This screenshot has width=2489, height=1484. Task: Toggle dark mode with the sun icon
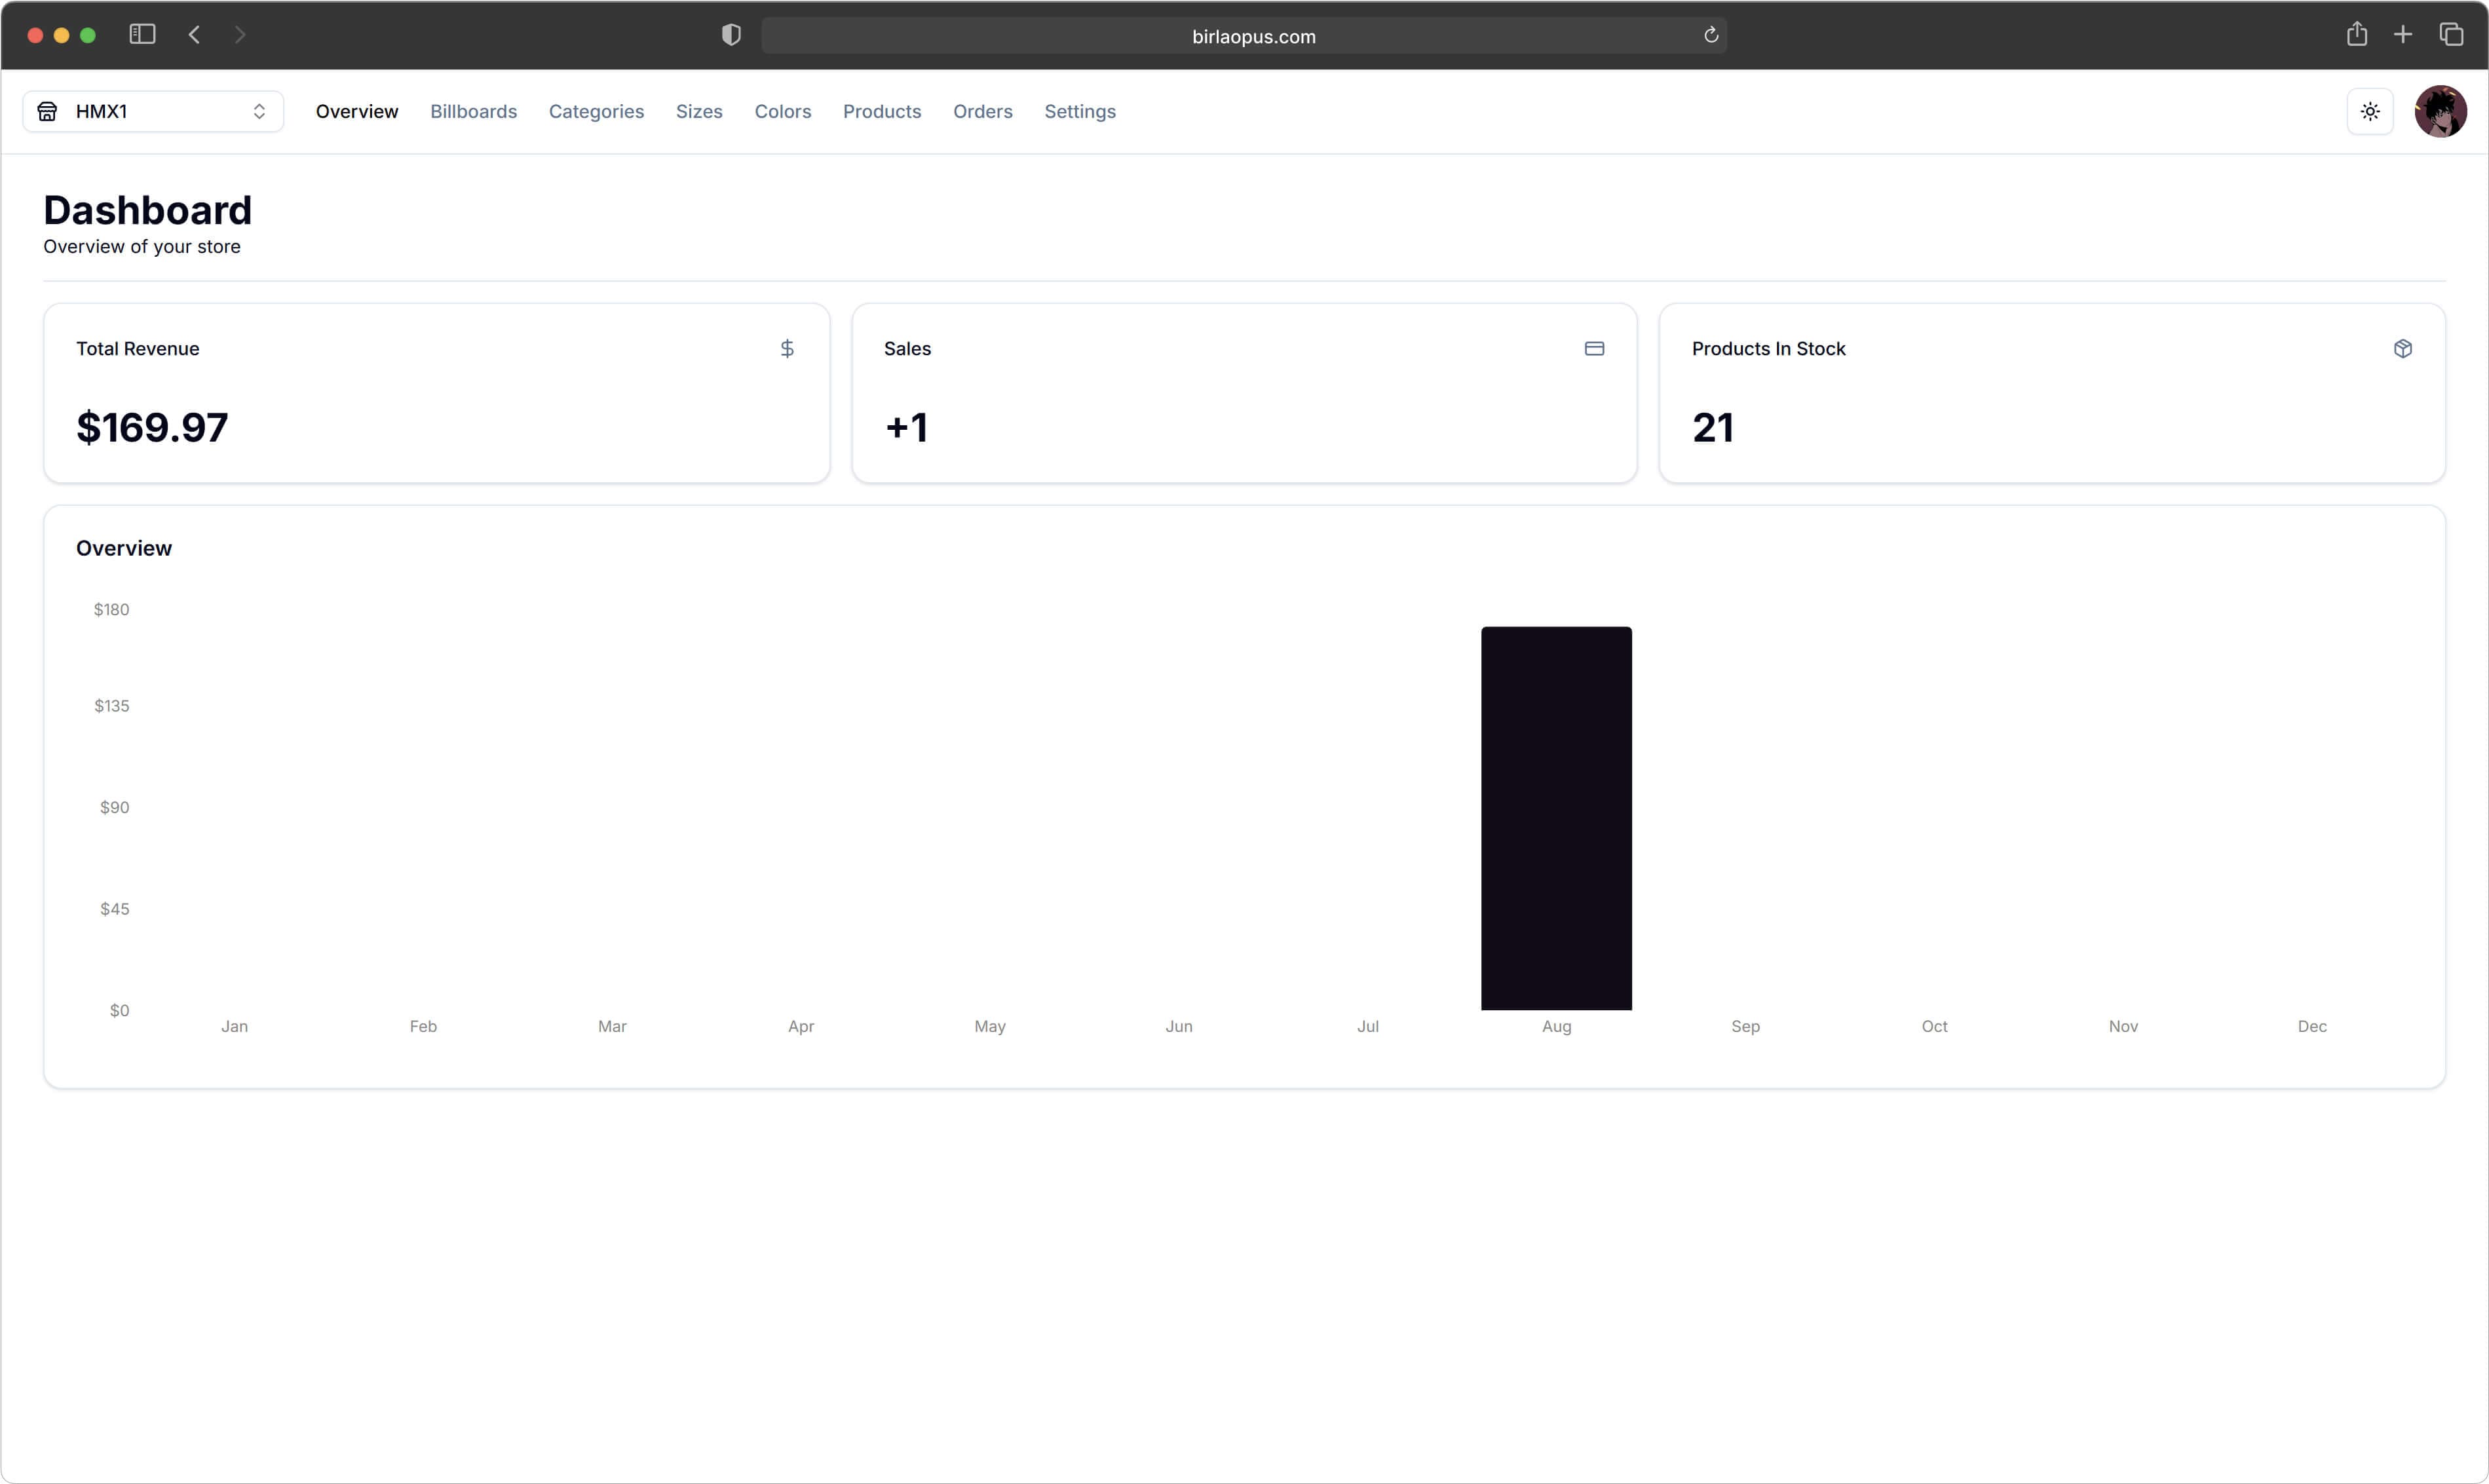tap(2370, 111)
